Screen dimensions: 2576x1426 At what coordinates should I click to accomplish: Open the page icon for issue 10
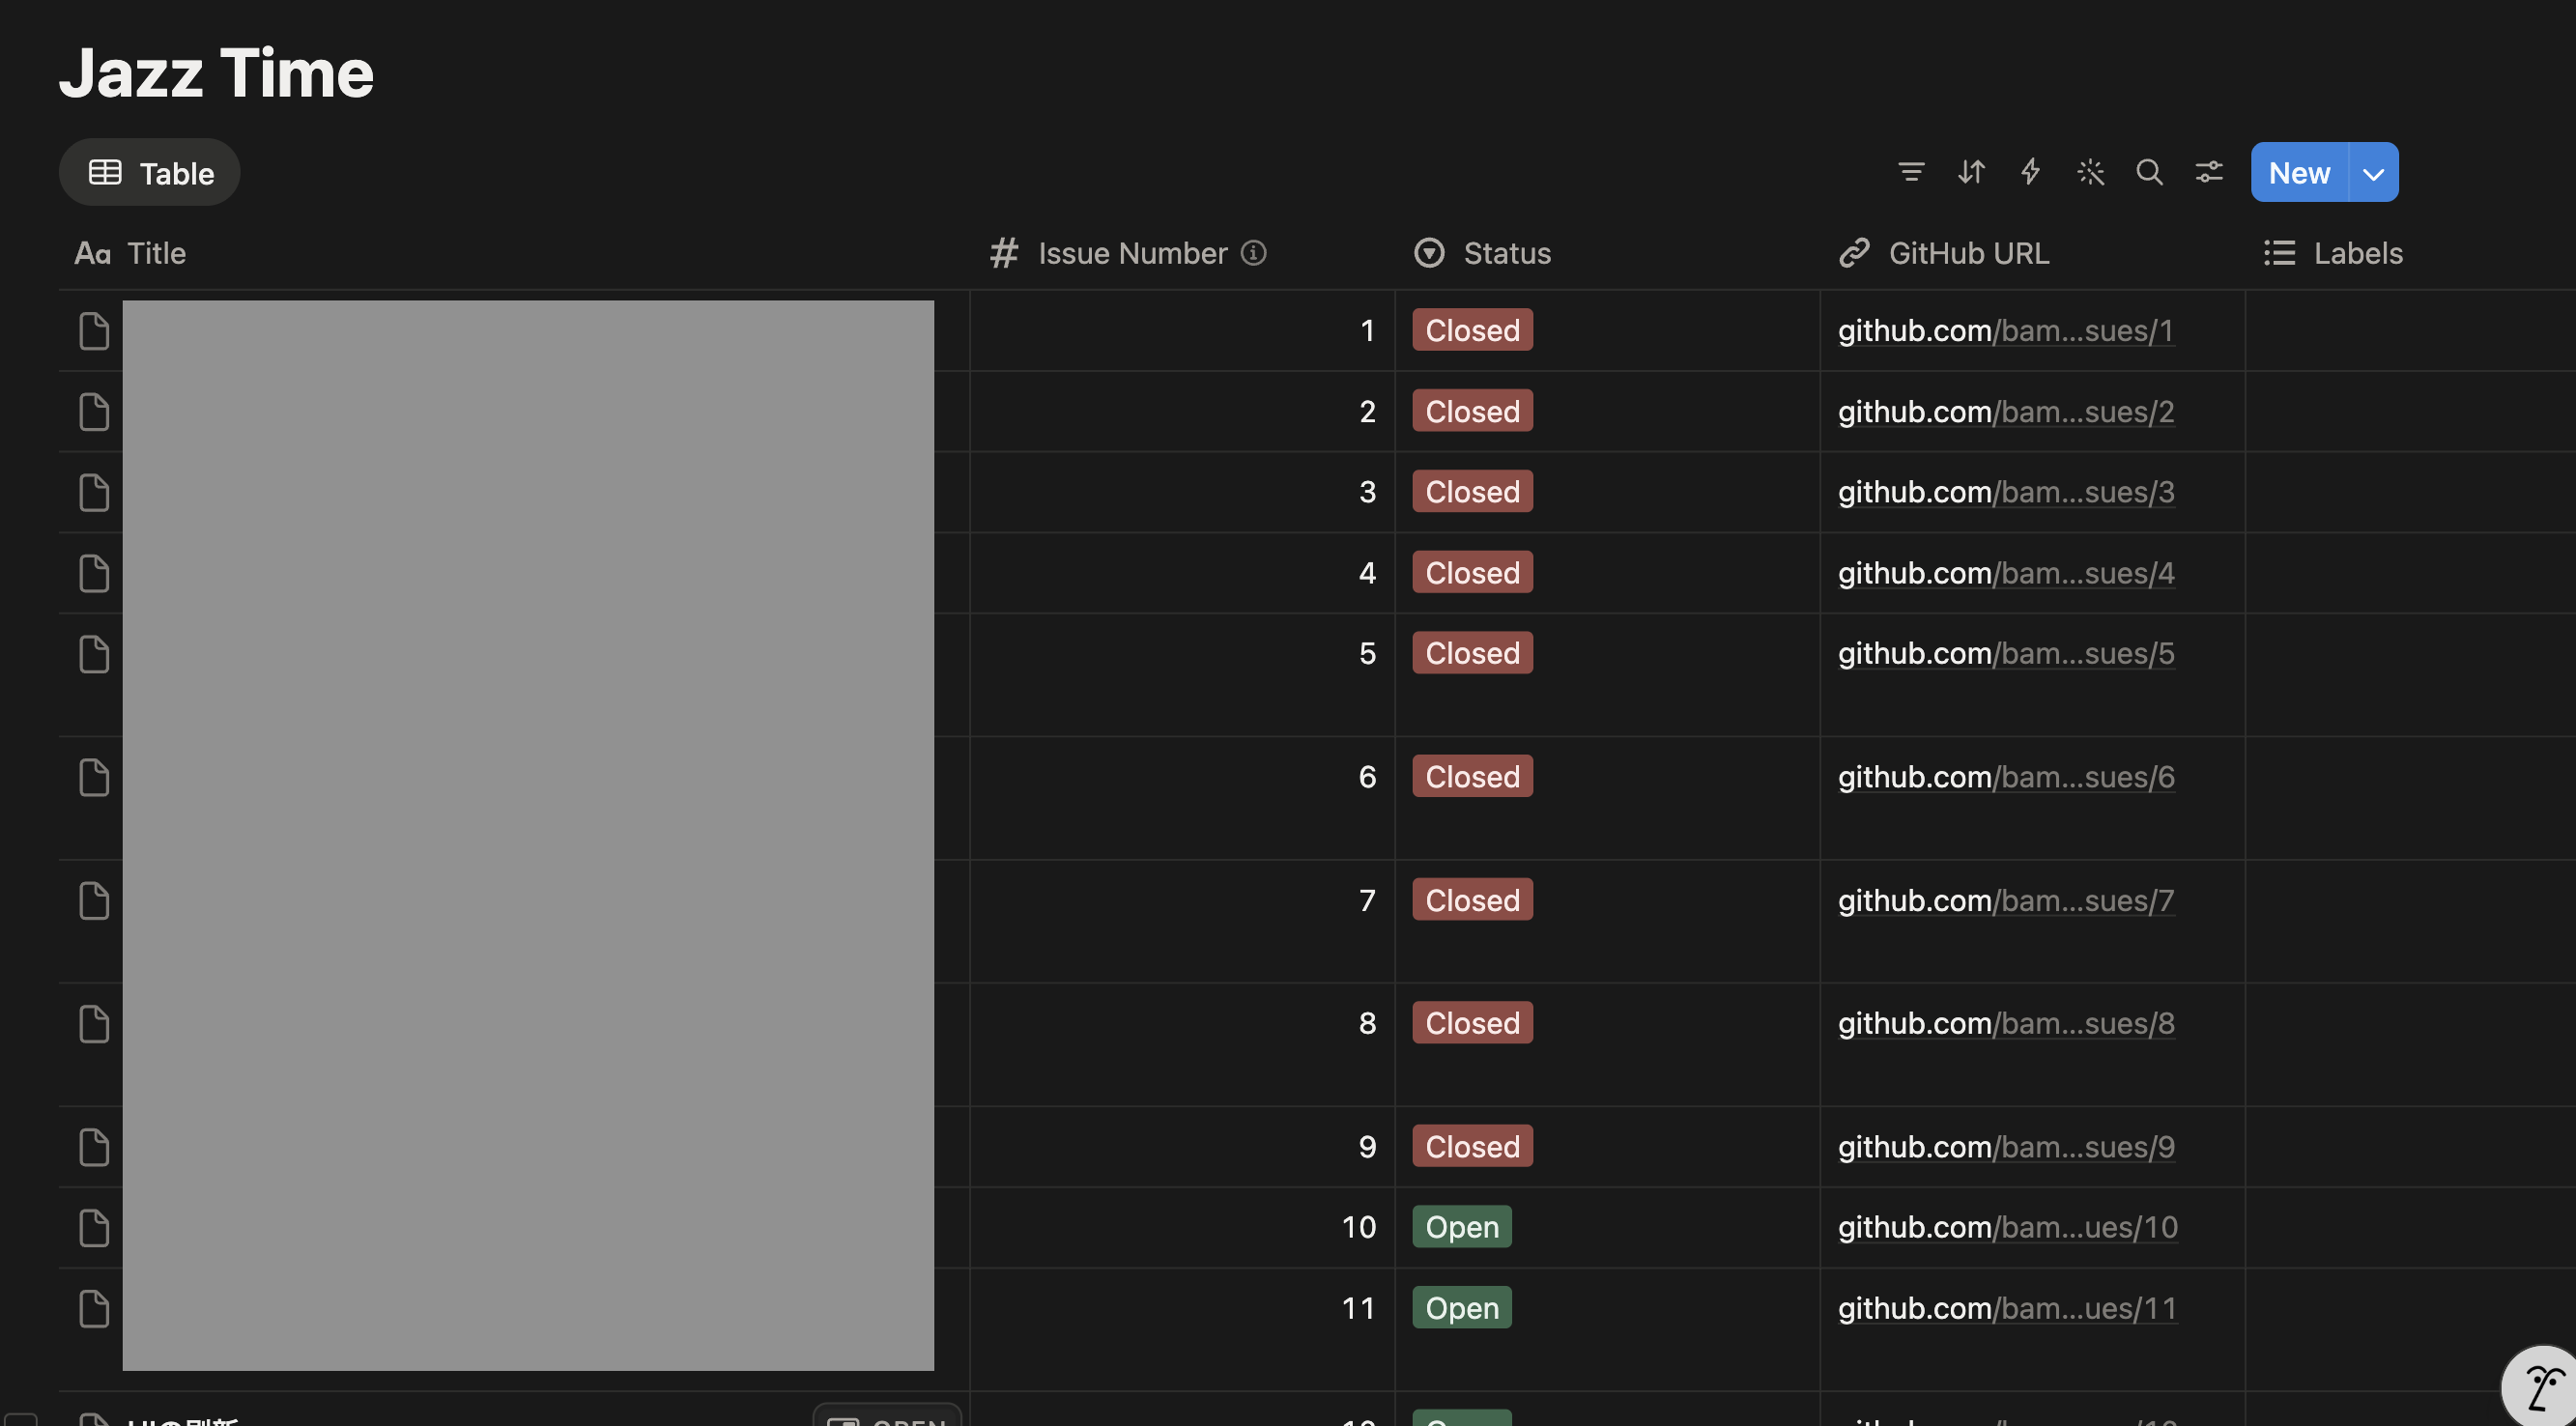94,1228
